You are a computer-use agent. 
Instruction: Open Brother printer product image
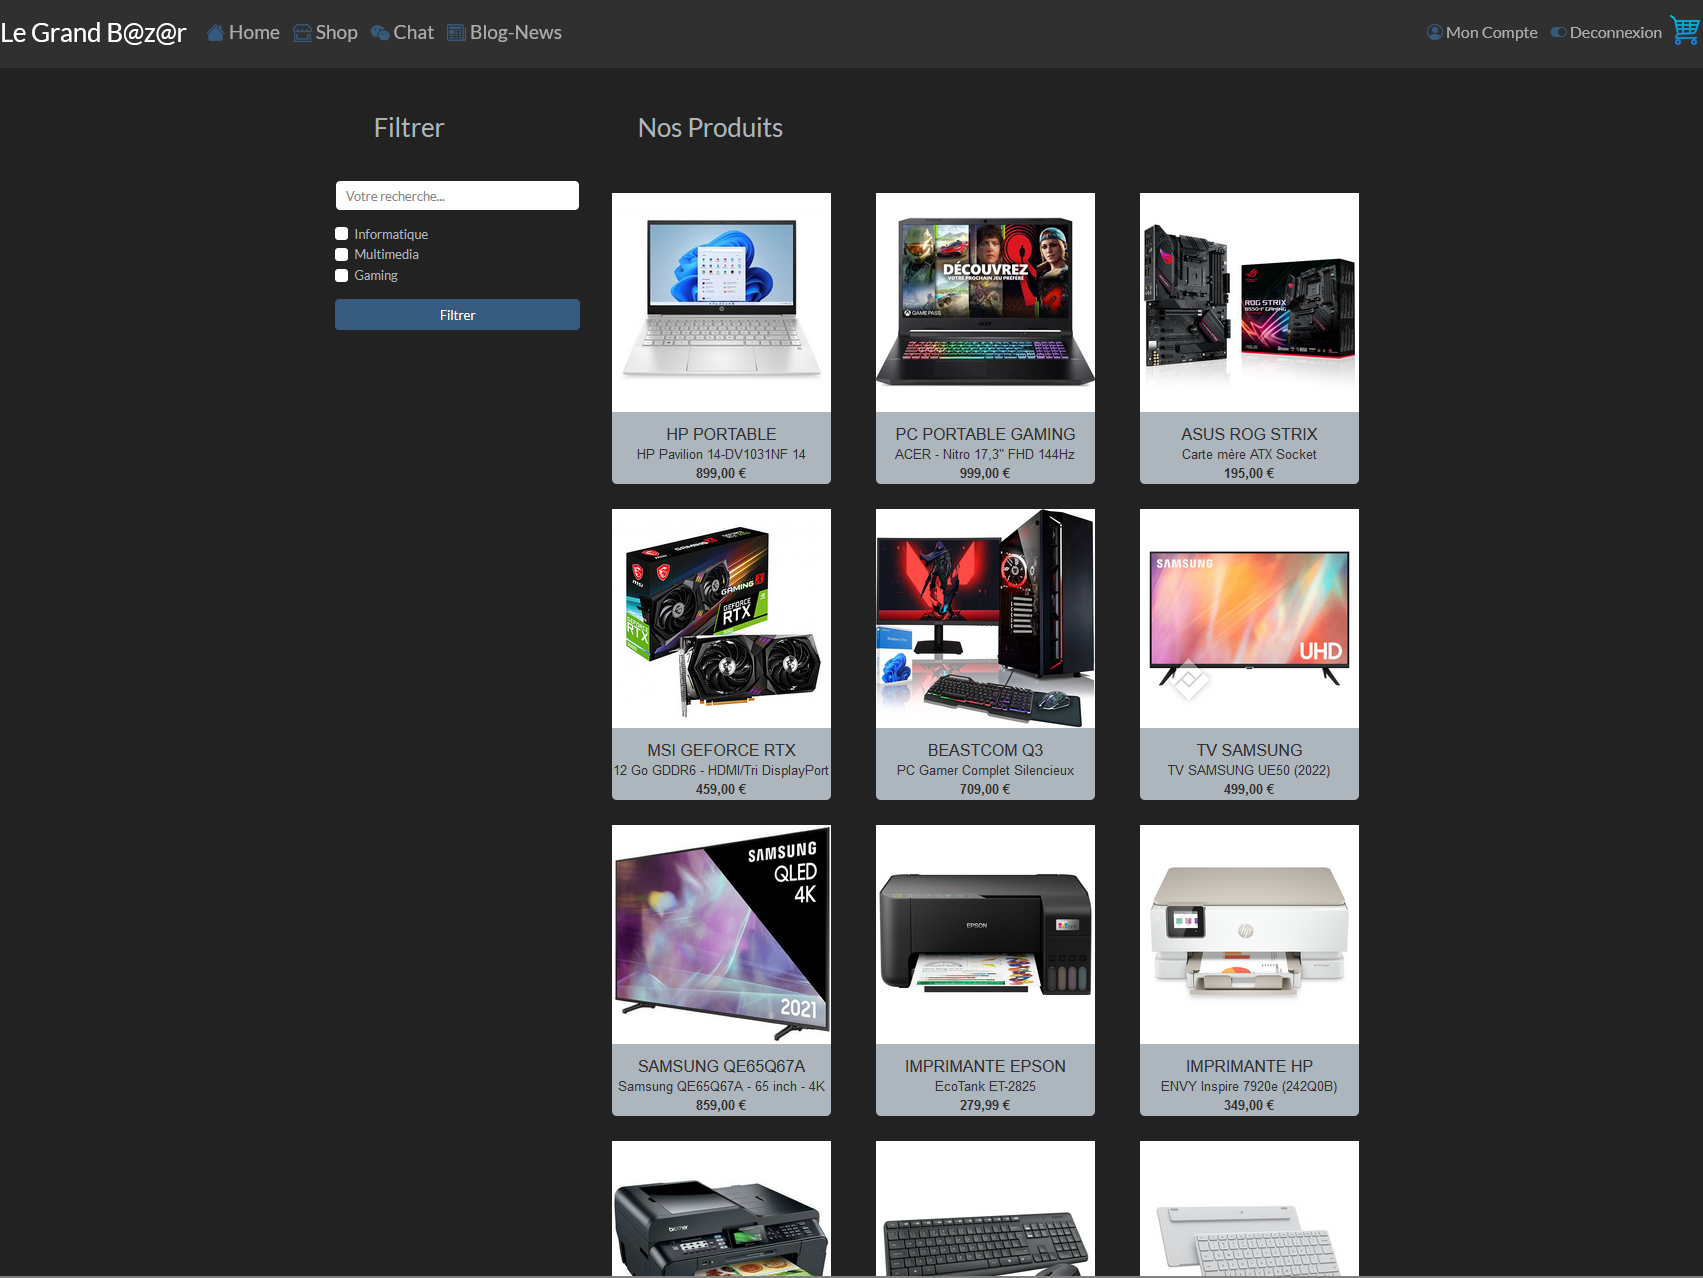click(721, 1208)
